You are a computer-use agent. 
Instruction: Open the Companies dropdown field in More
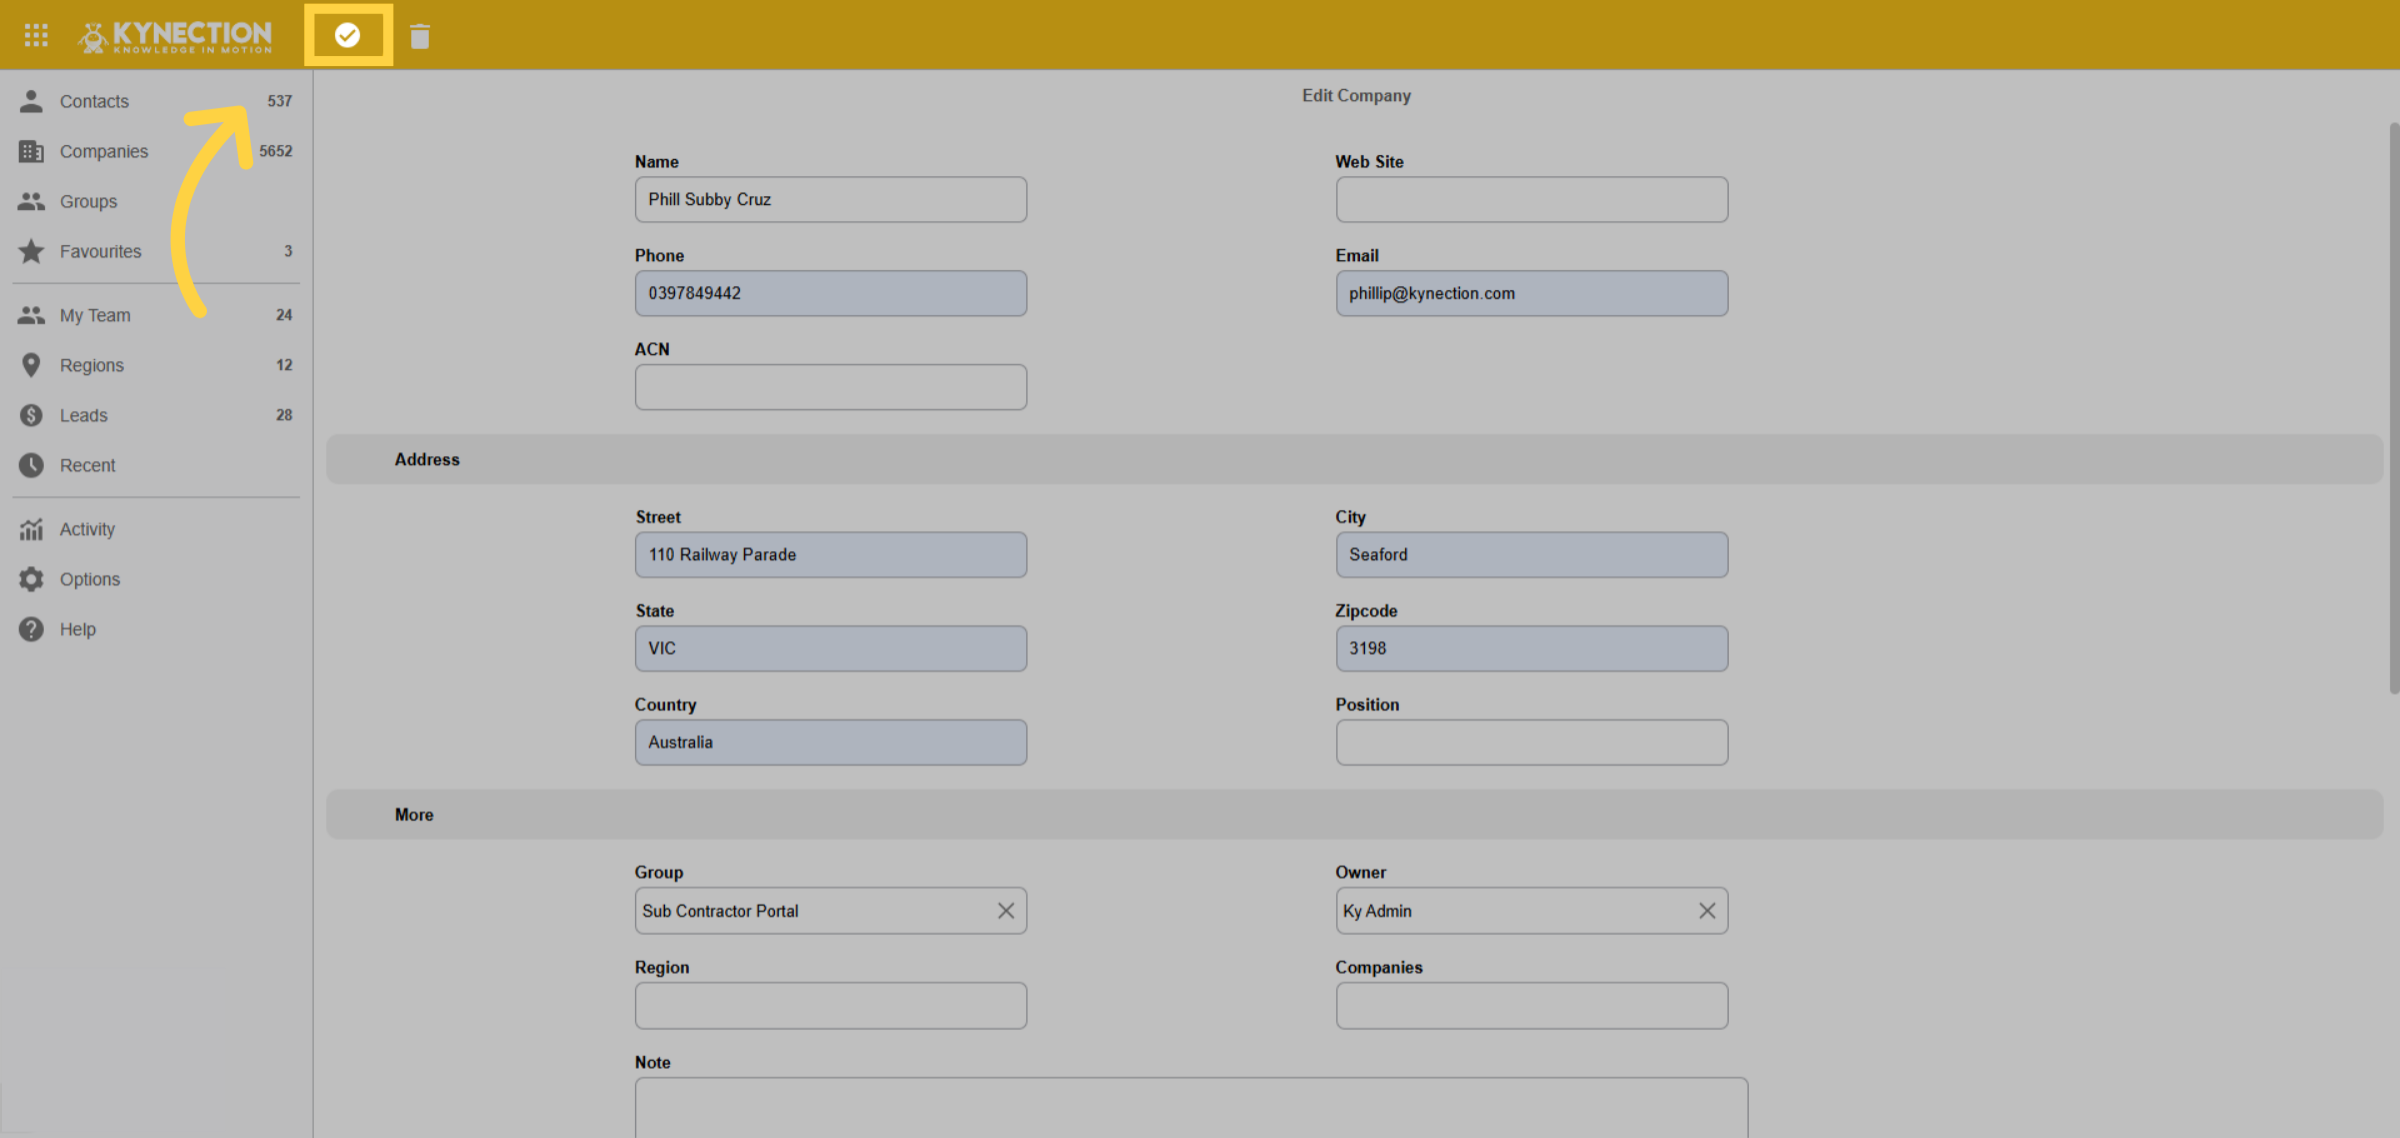[1532, 1005]
